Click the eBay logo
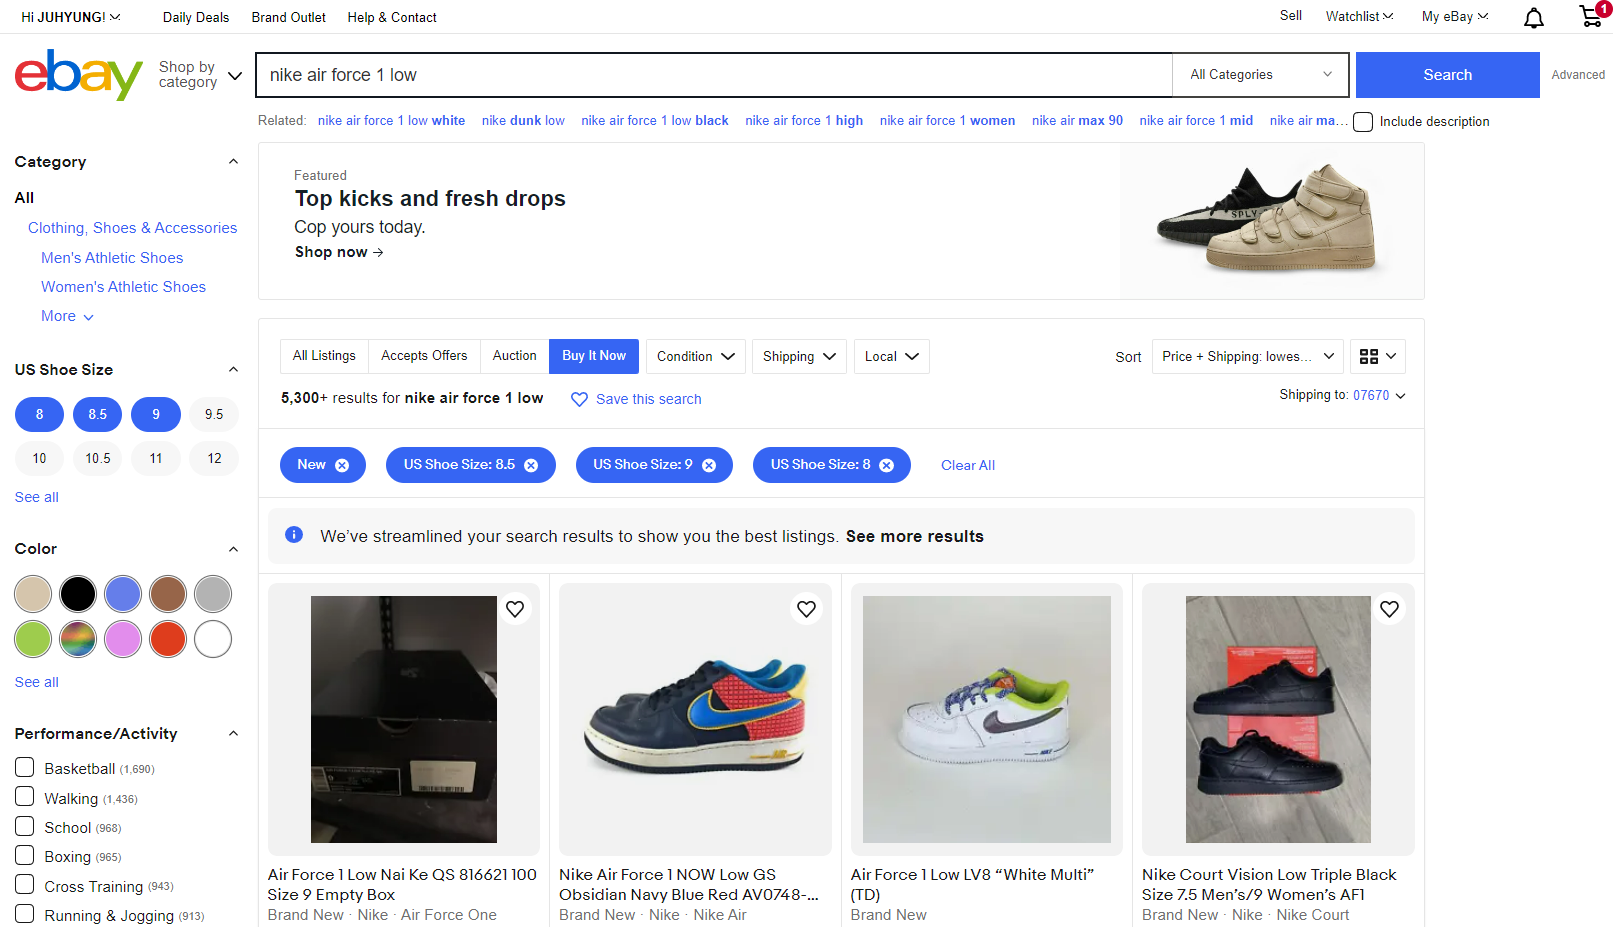Image resolution: width=1613 pixels, height=927 pixels. [x=79, y=75]
